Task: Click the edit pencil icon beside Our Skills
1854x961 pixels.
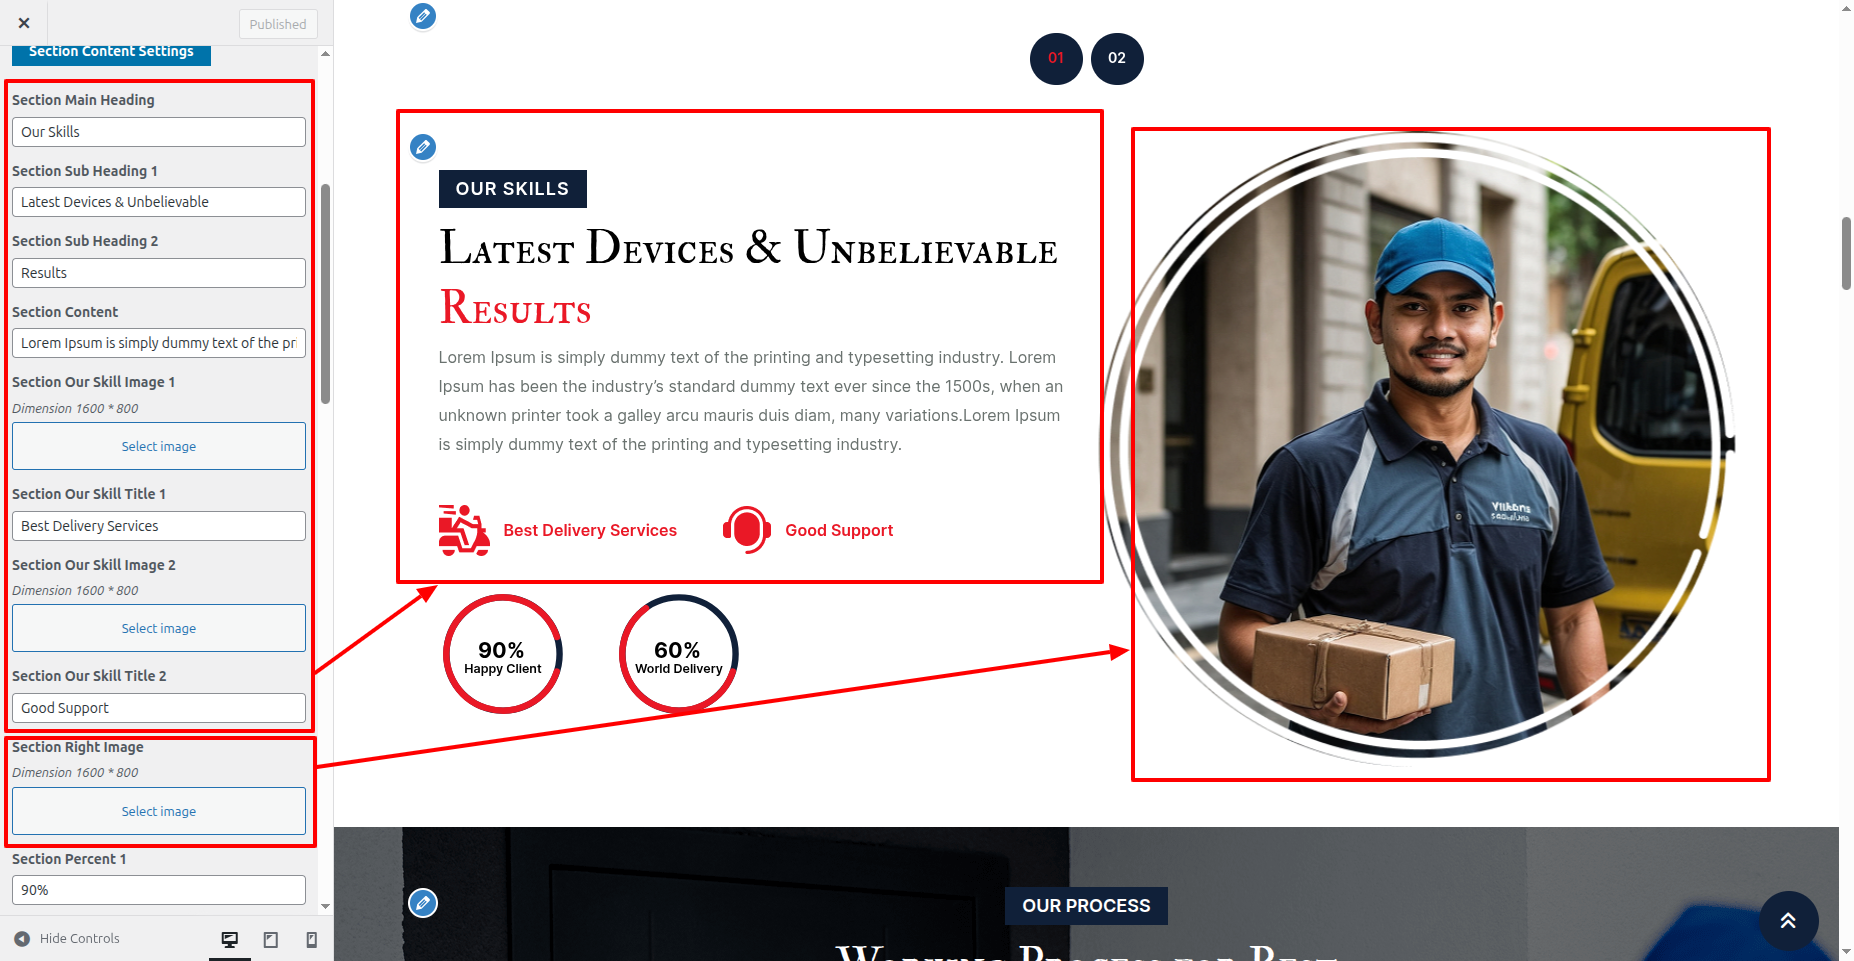Action: coord(423,147)
